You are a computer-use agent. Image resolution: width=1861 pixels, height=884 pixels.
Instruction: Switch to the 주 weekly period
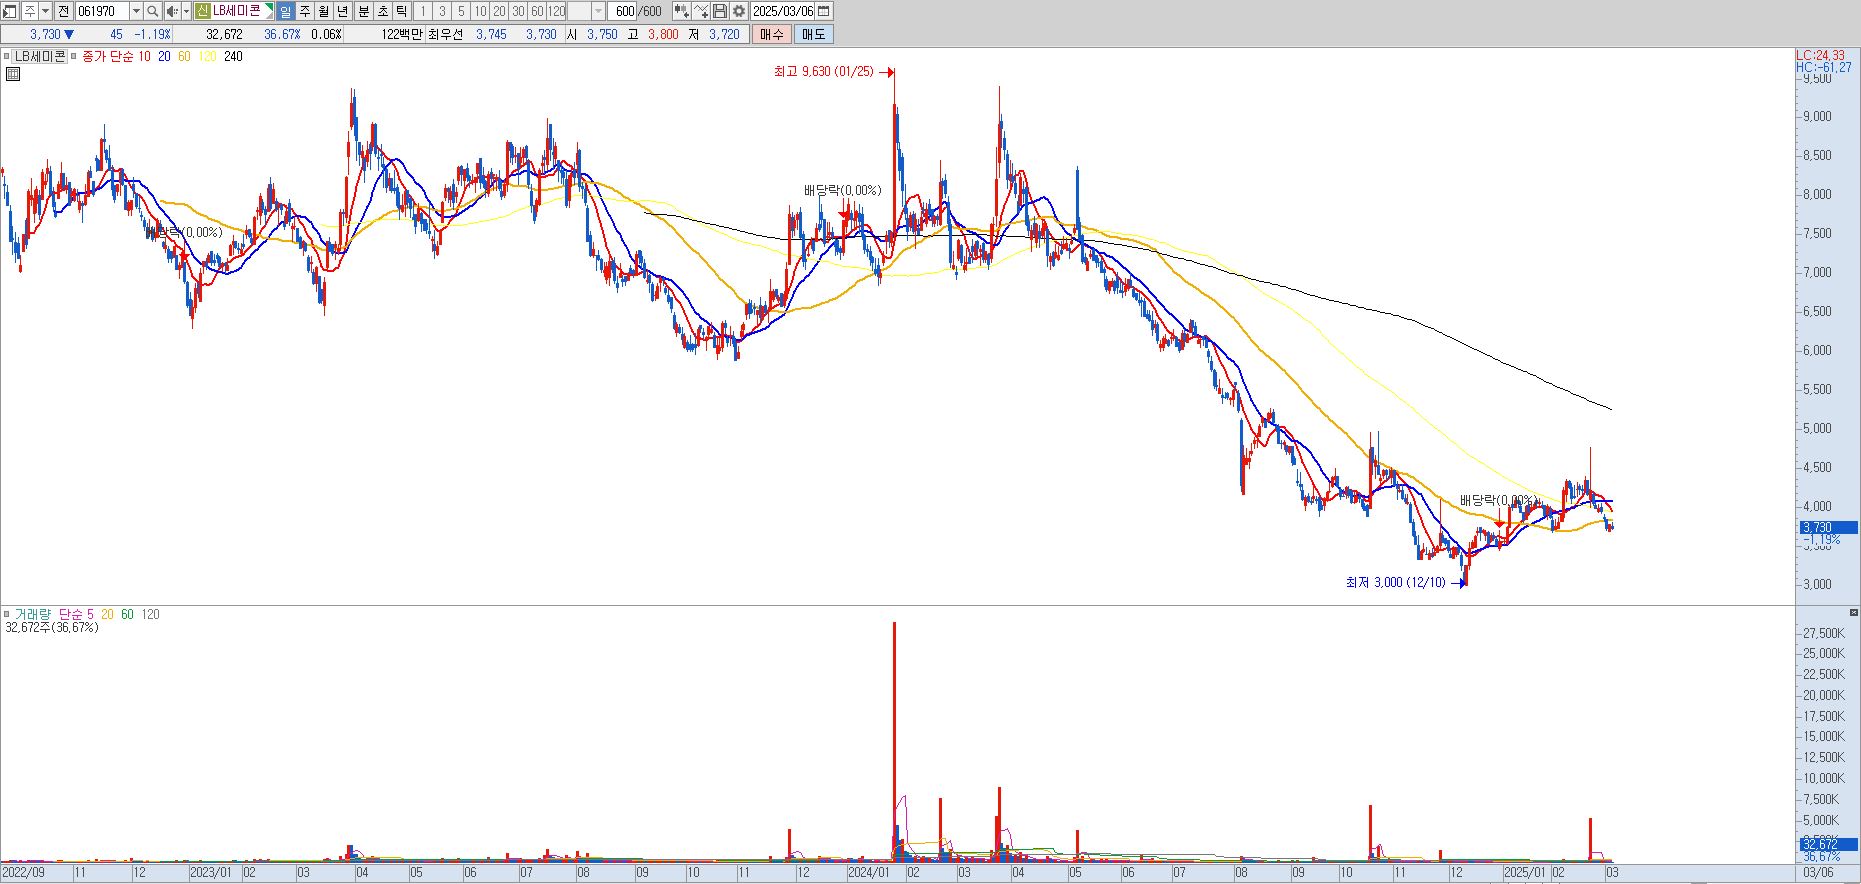coord(305,11)
